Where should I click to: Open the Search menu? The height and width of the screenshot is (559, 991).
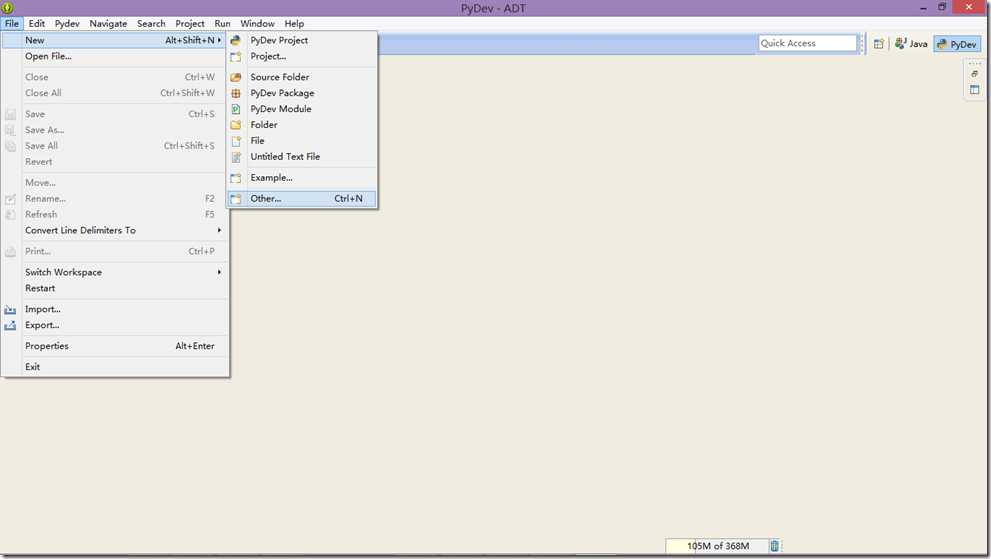click(151, 23)
